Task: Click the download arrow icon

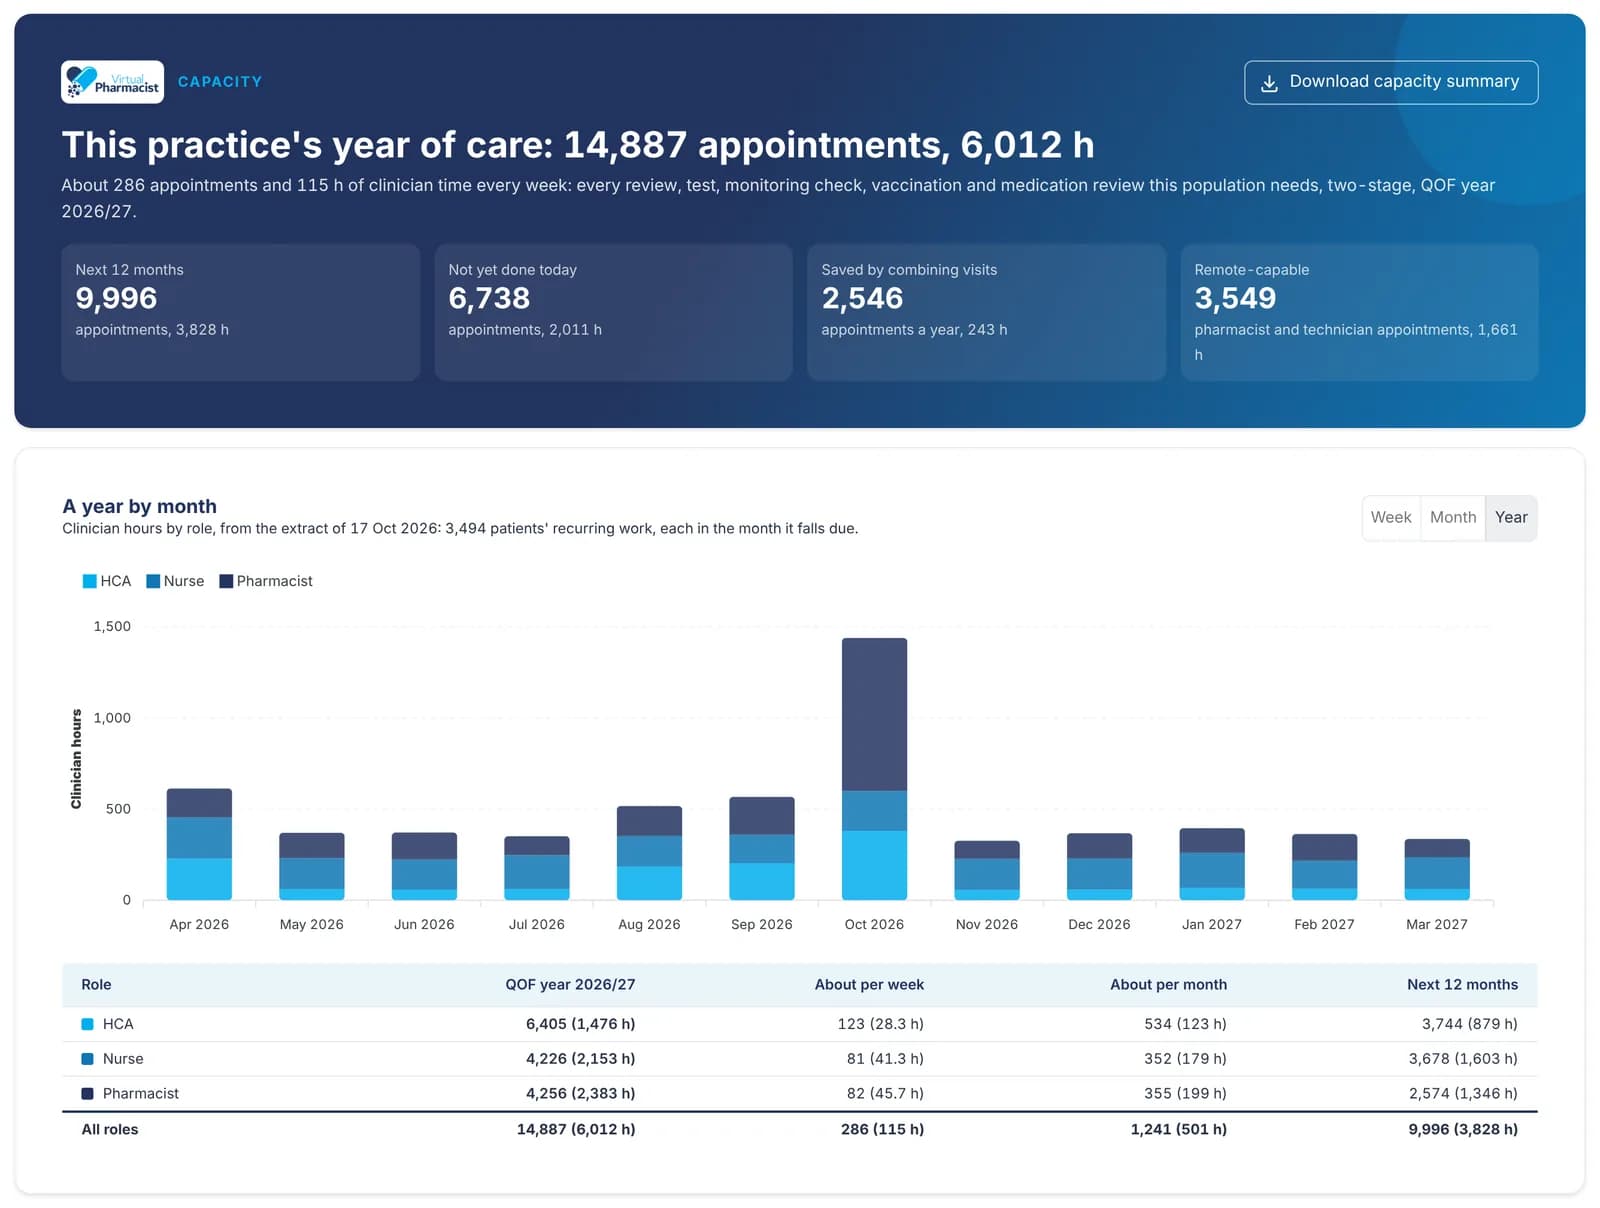Action: [x=1269, y=83]
